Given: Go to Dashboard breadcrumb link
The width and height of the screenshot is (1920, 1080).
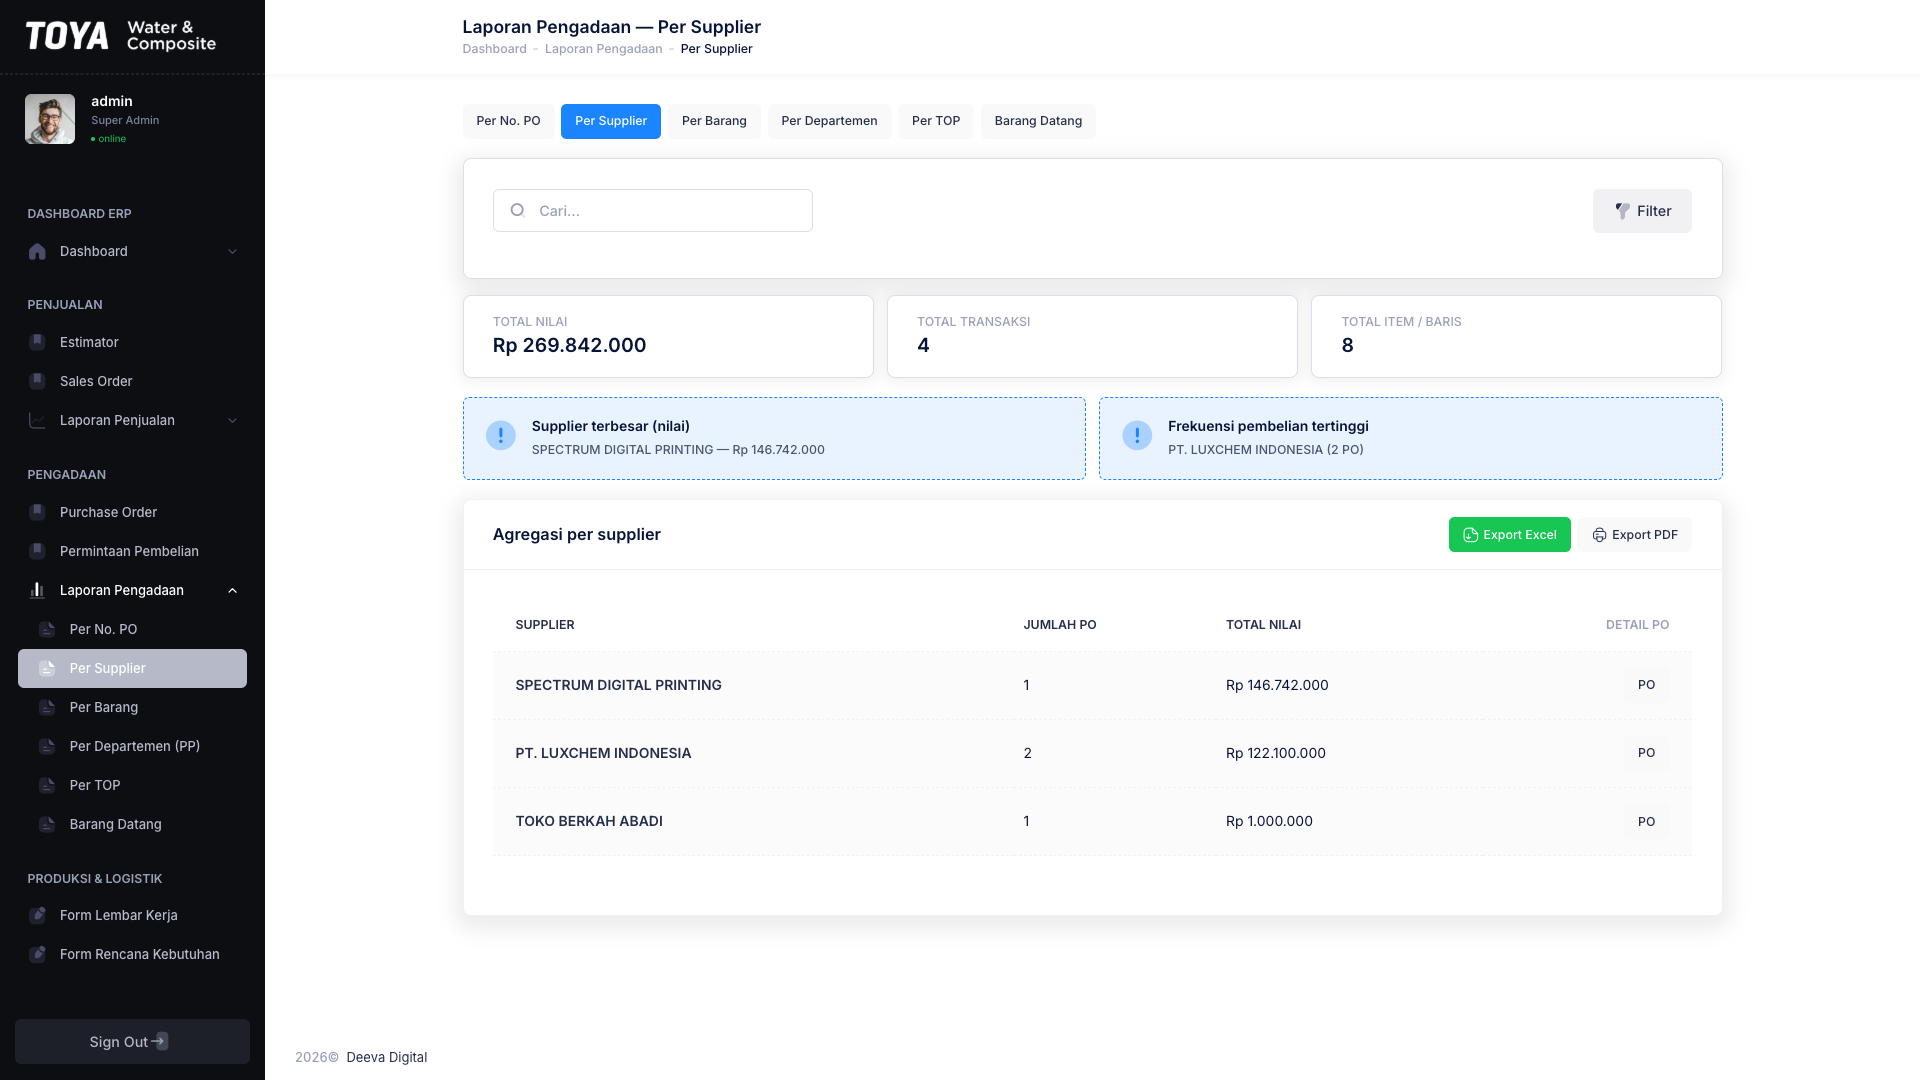Looking at the screenshot, I should click(x=494, y=49).
